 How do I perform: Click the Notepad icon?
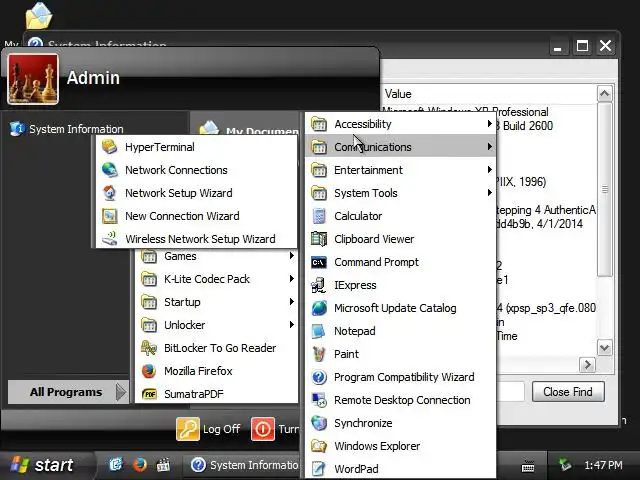(x=319, y=331)
